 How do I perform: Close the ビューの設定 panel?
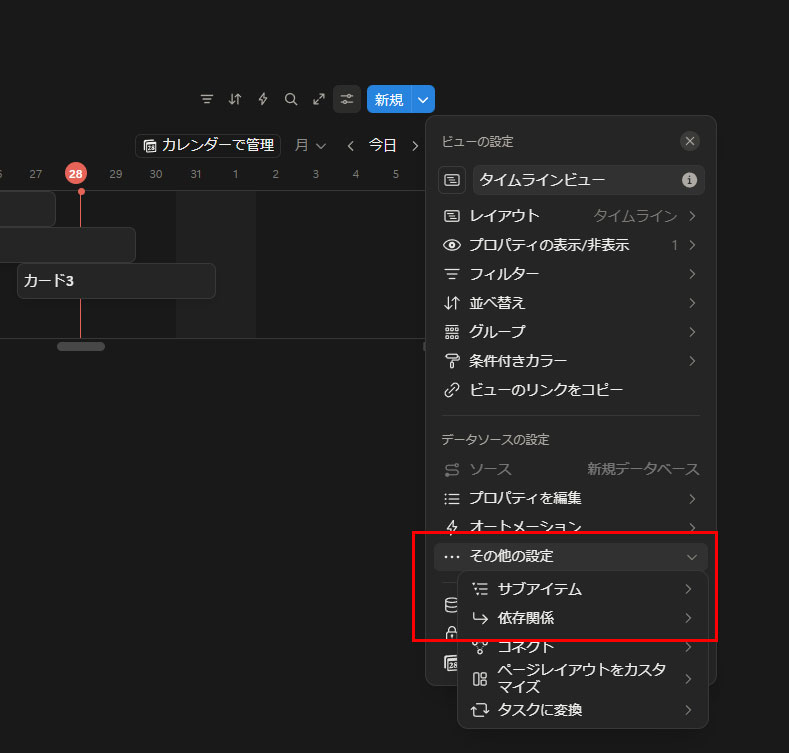coord(689,141)
